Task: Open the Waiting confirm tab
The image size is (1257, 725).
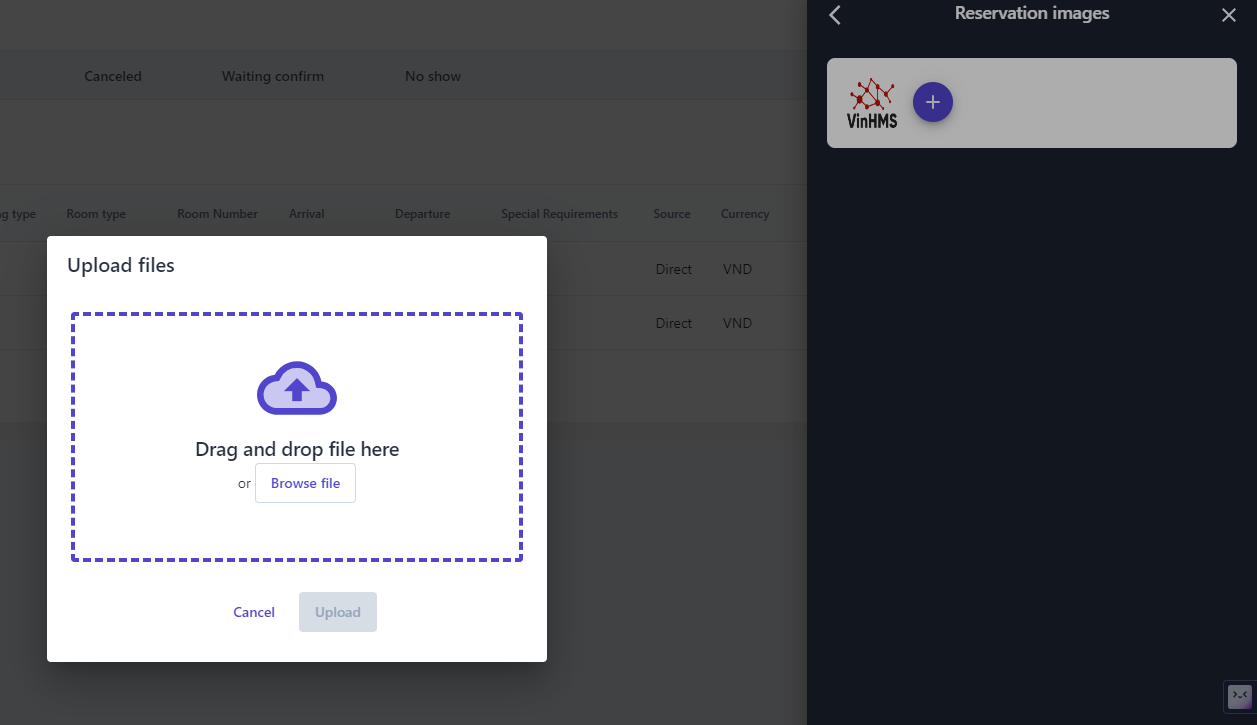Action: point(273,76)
